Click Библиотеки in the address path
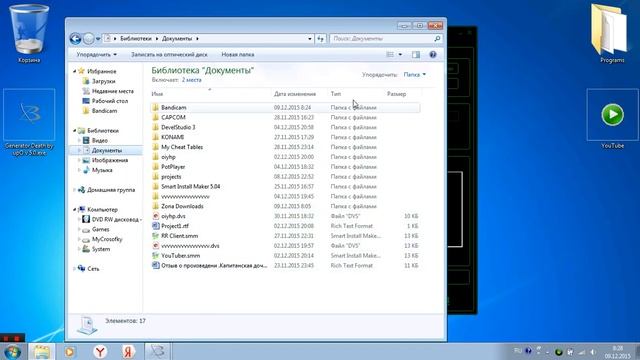The height and width of the screenshot is (360, 640). pyautogui.click(x=136, y=39)
